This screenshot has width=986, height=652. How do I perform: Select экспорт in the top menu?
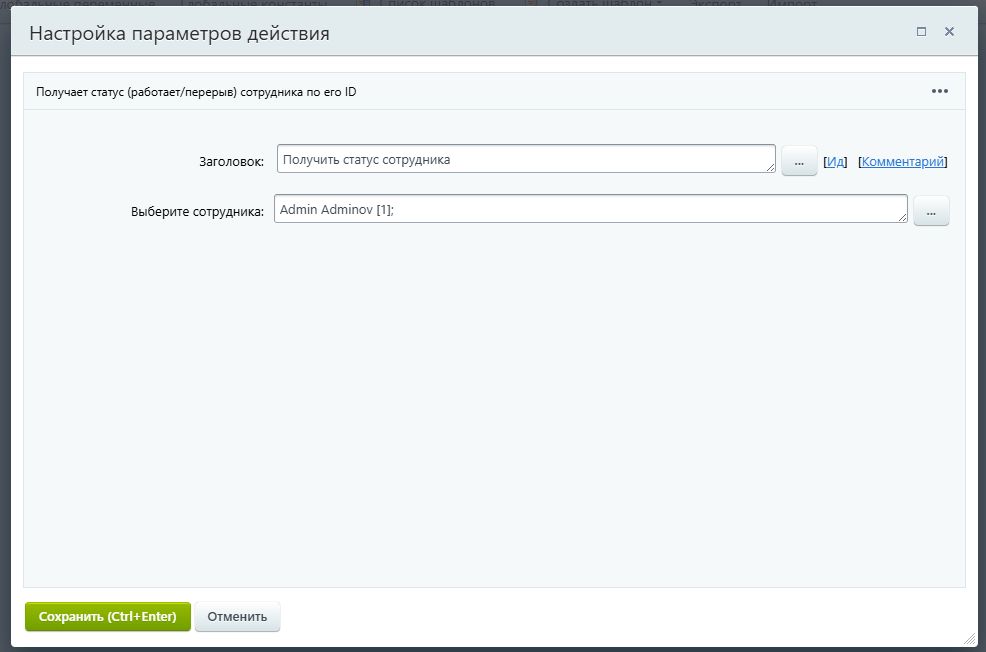(x=717, y=3)
